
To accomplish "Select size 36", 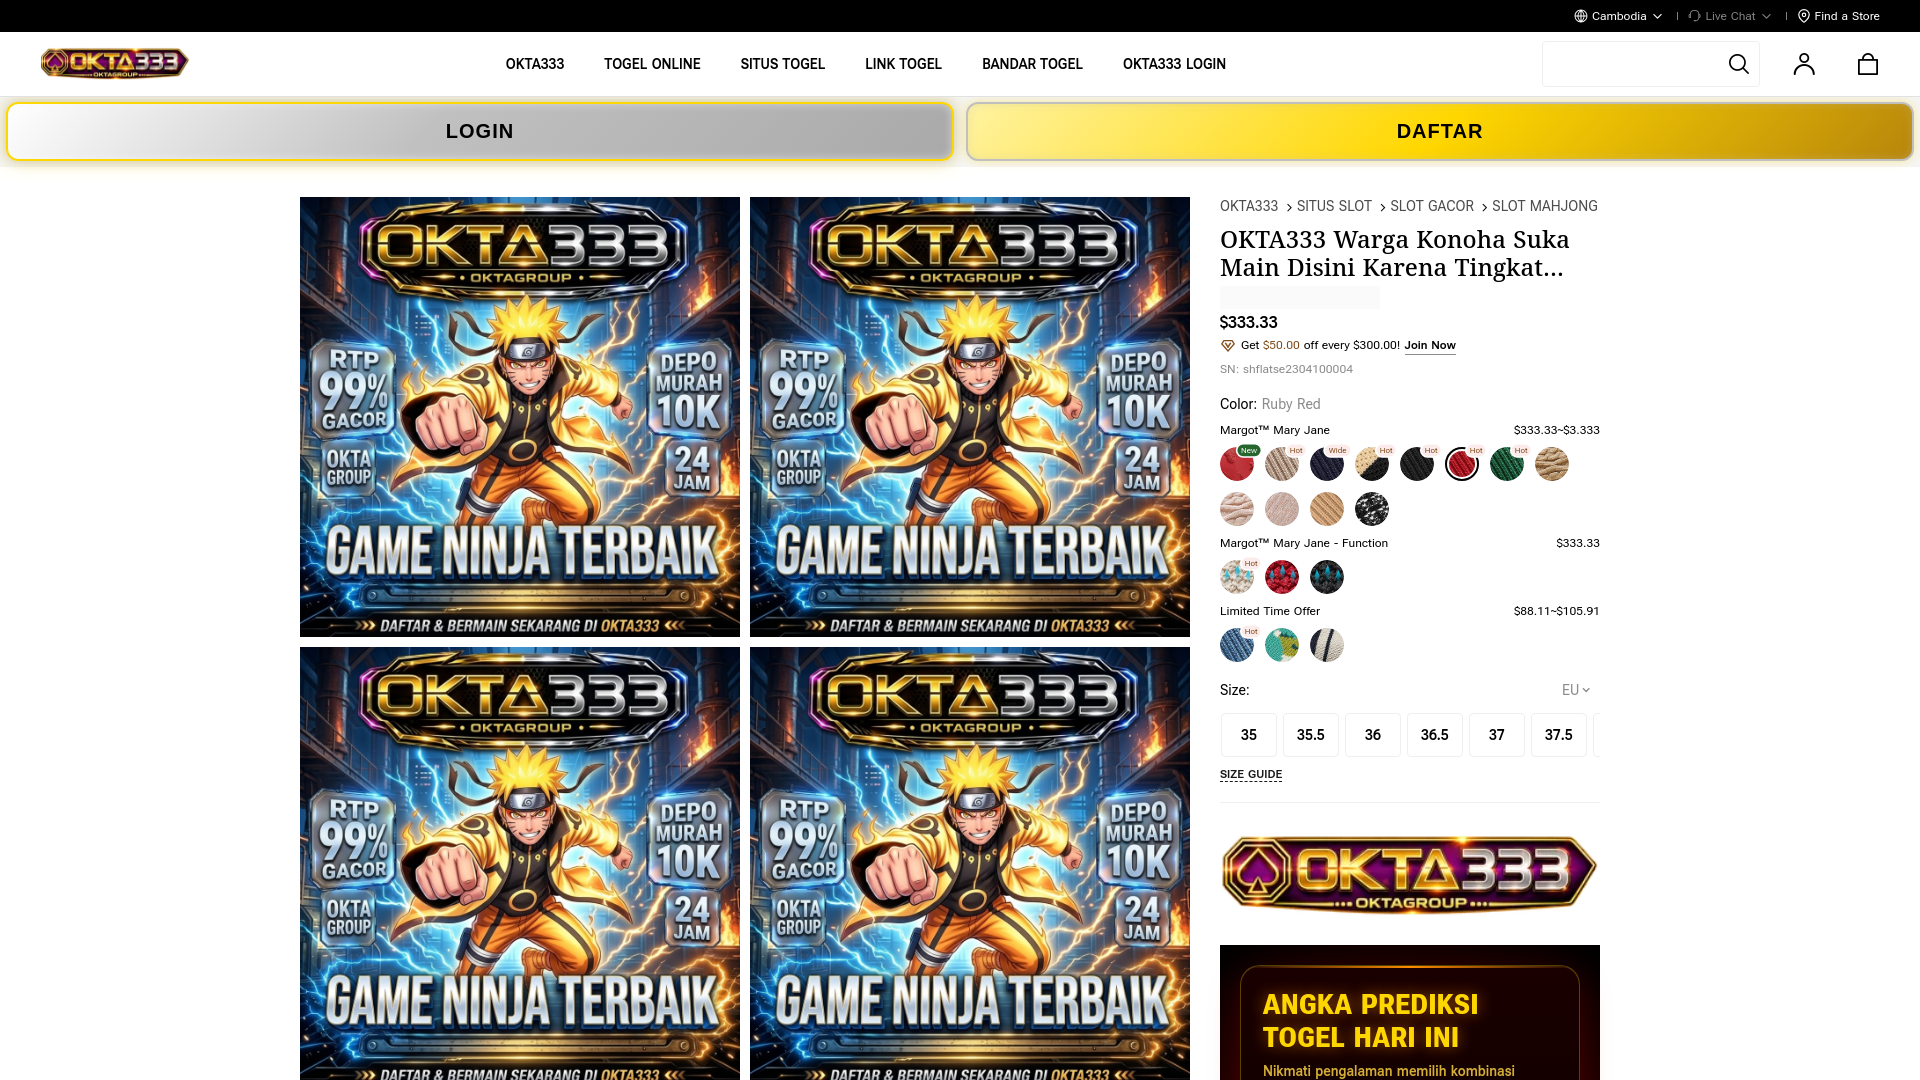I will click(1373, 735).
